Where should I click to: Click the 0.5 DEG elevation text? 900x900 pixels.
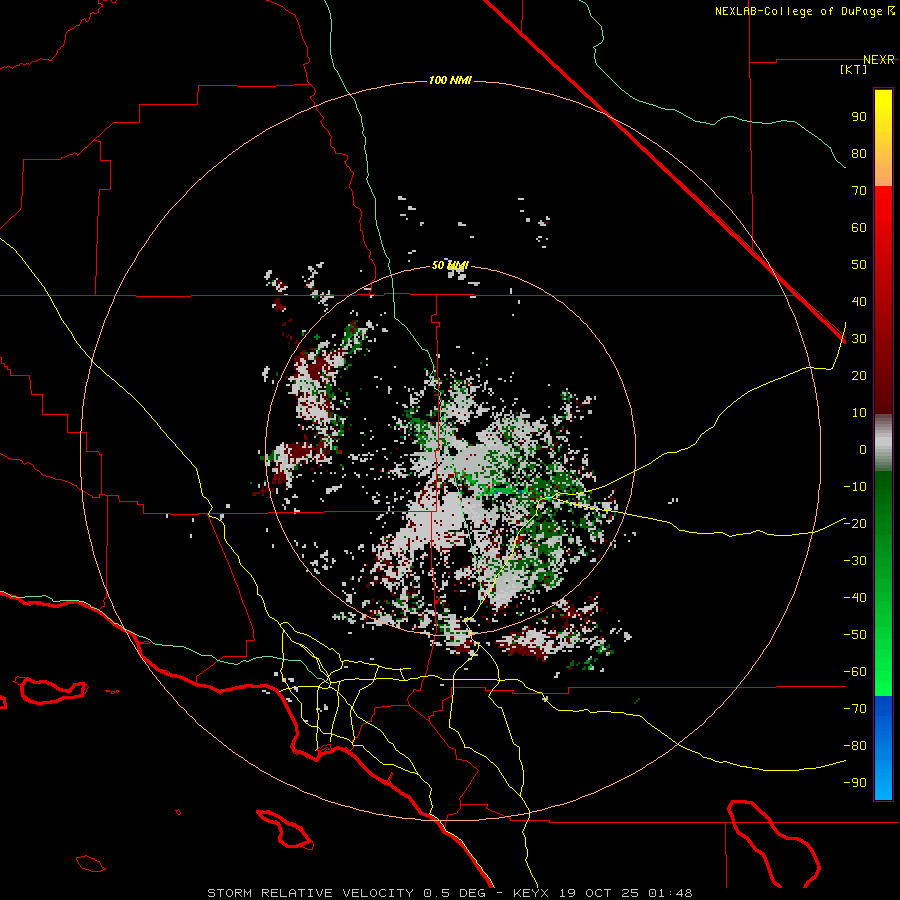click(x=455, y=893)
